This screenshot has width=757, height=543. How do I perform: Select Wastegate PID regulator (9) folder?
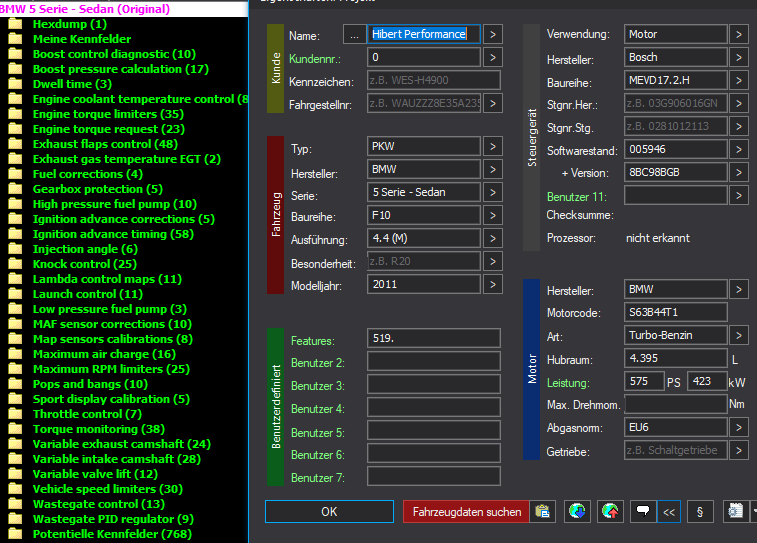point(113,518)
